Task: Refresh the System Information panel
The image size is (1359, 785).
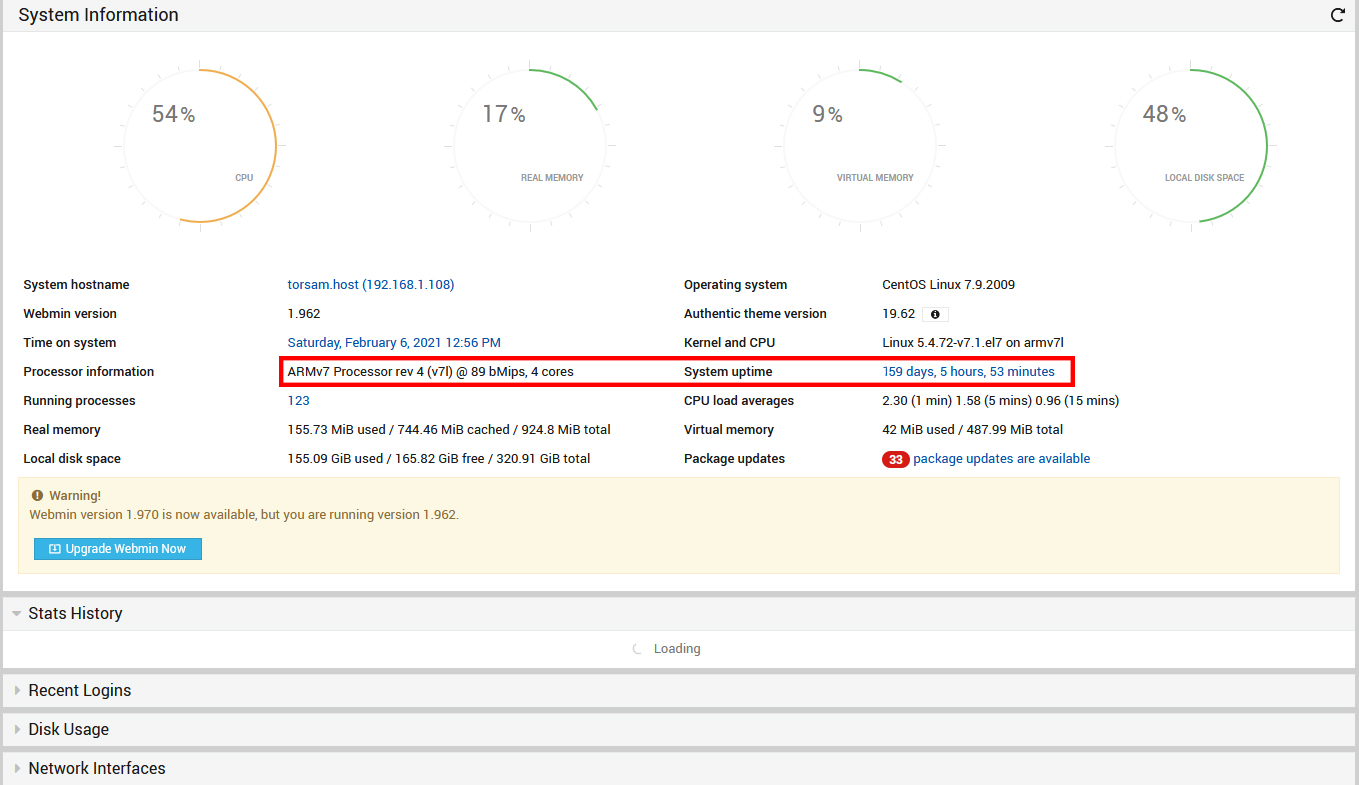Action: (x=1337, y=15)
